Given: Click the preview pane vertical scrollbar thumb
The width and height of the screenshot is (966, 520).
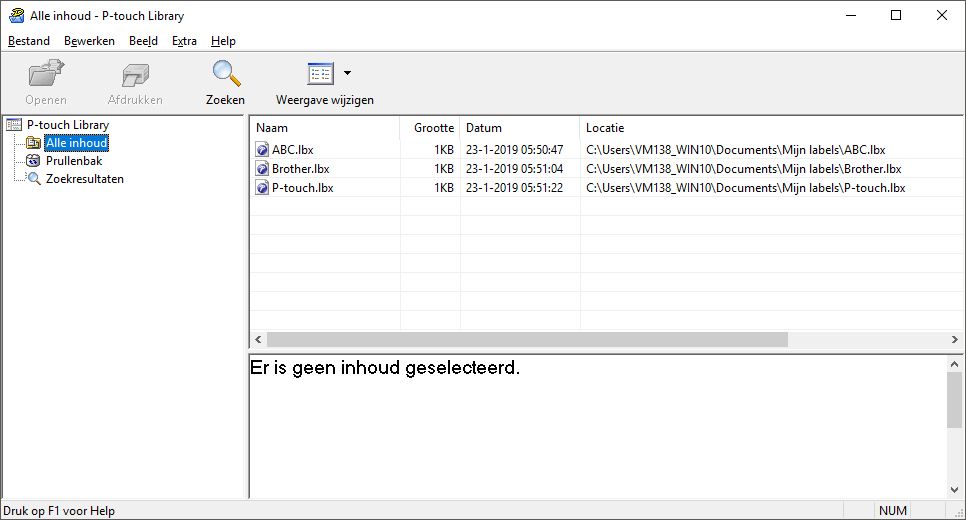Looking at the screenshot, I should click(x=954, y=400).
